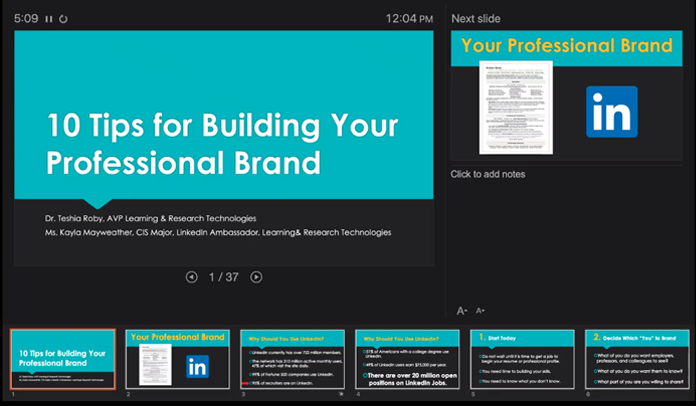The image size is (696, 406).
Task: Click the Ms. Kayla Mayweather subtitle line
Action: coord(218,233)
